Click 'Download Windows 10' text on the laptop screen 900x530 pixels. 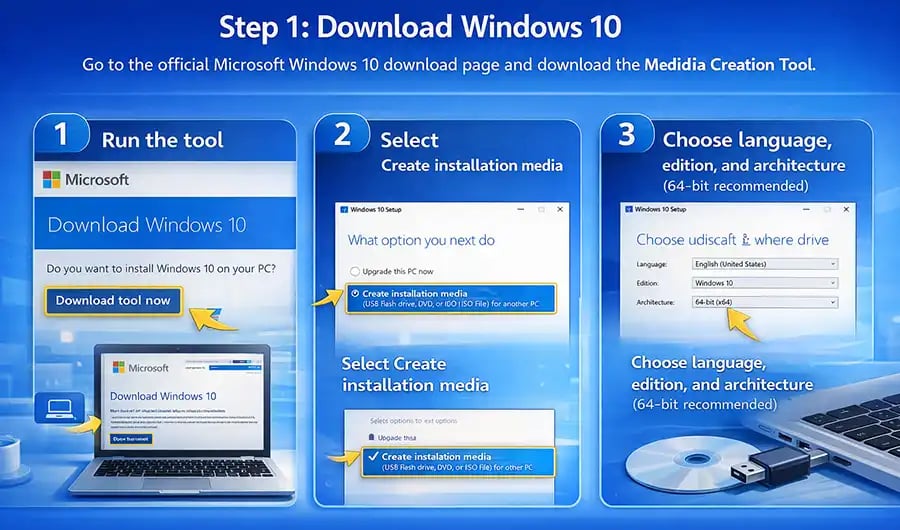coord(163,396)
